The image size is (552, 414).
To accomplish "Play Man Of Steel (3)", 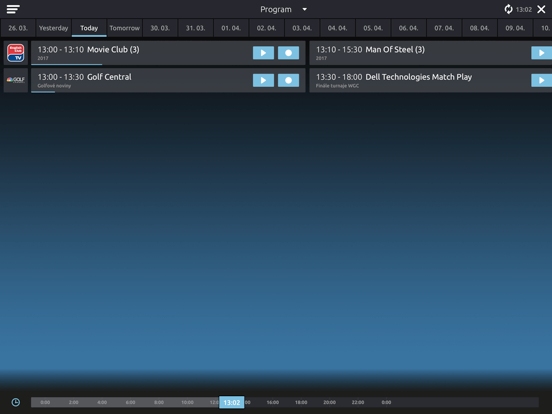I will pos(541,53).
